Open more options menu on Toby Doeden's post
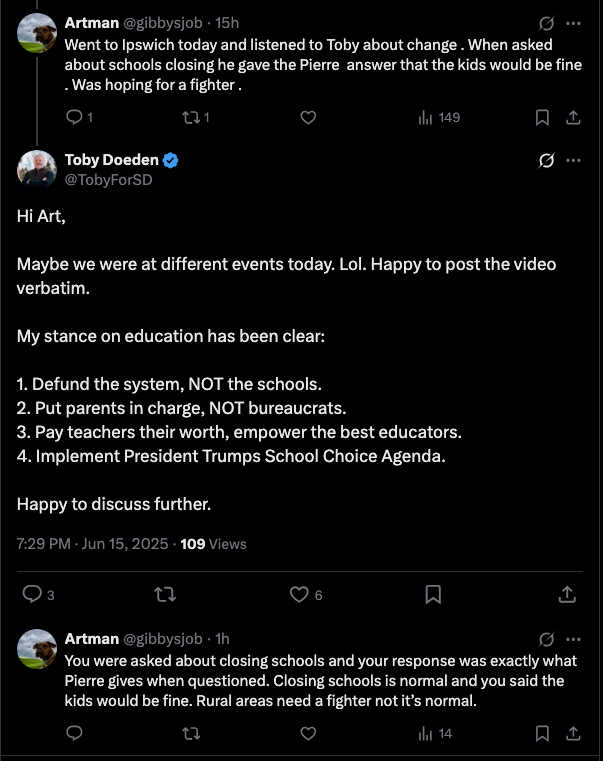 coord(573,160)
